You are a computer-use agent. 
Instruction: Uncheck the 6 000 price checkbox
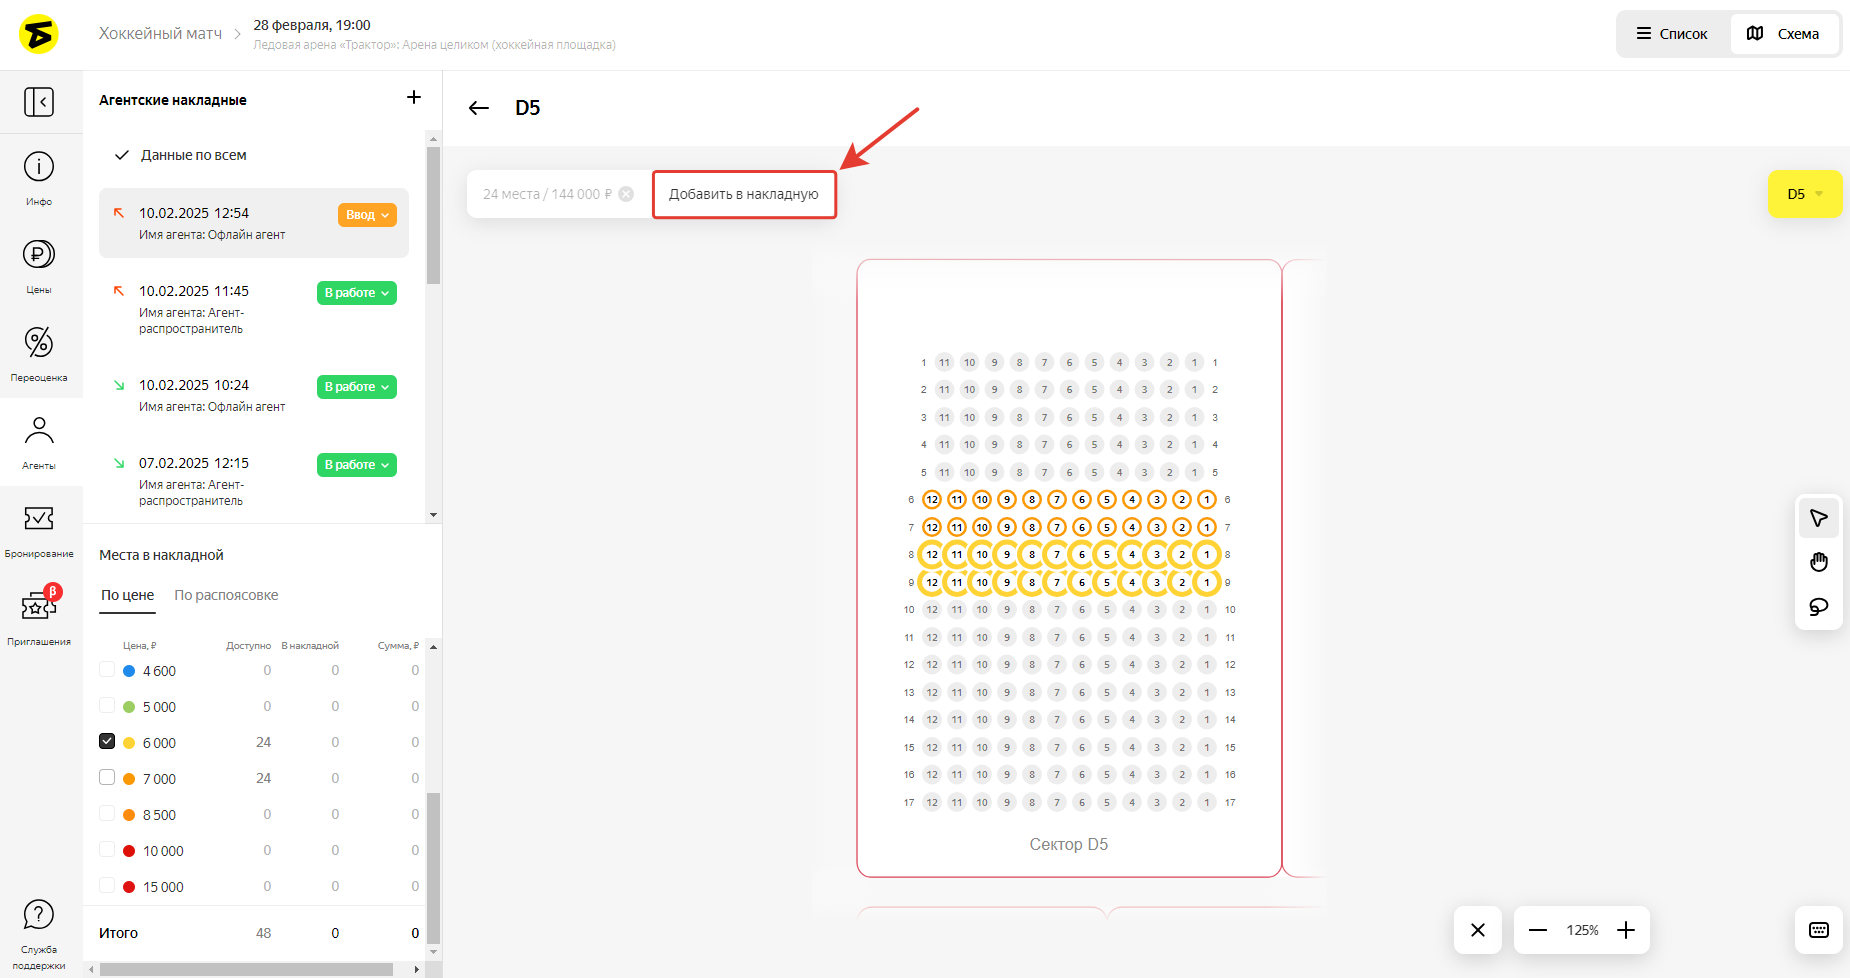coord(107,741)
